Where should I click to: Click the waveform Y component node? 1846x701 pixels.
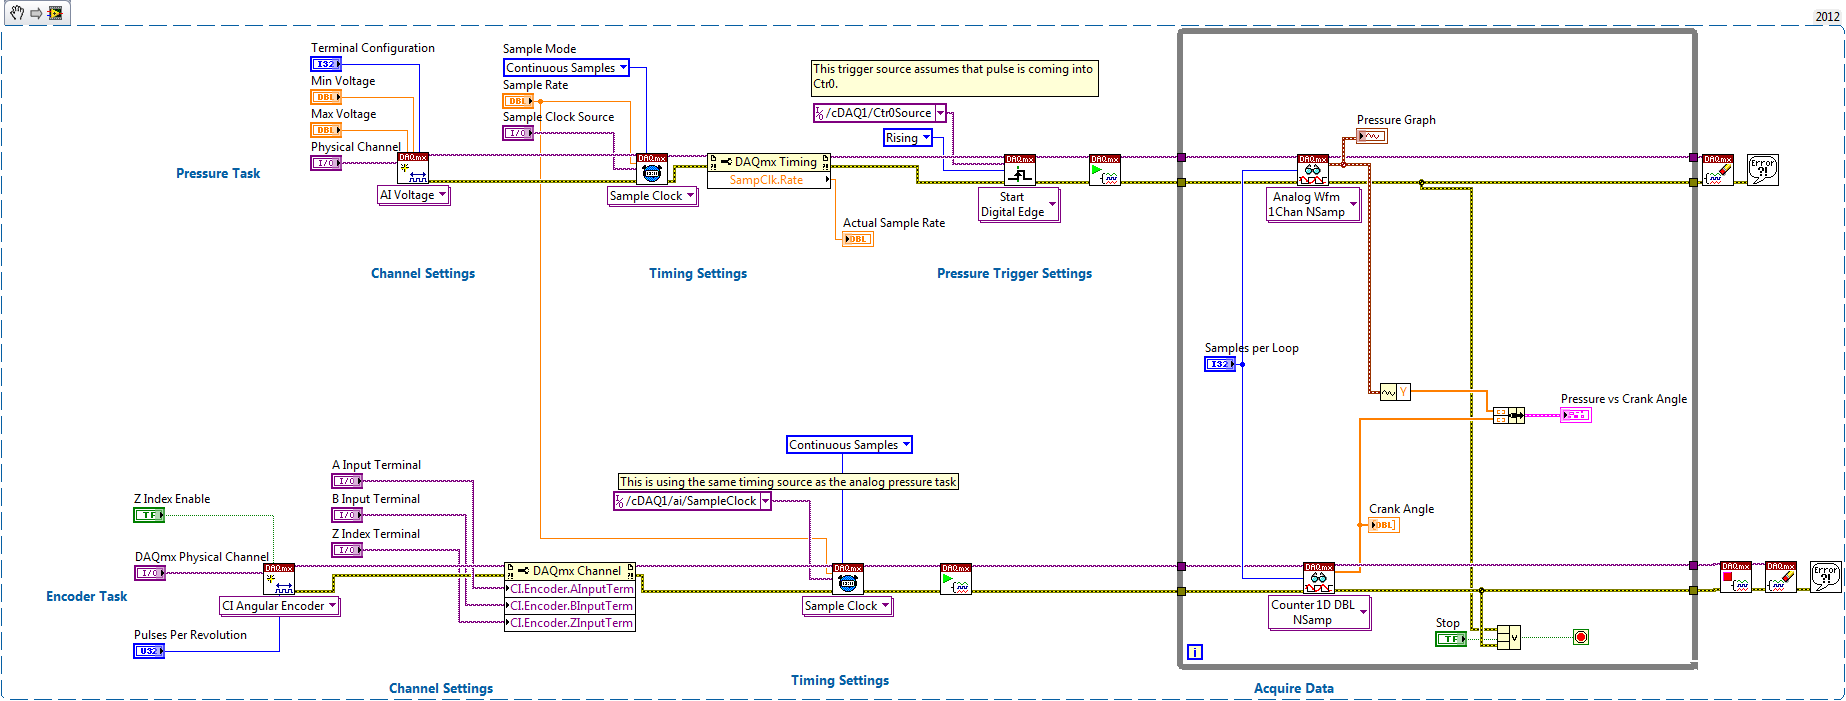click(1395, 392)
